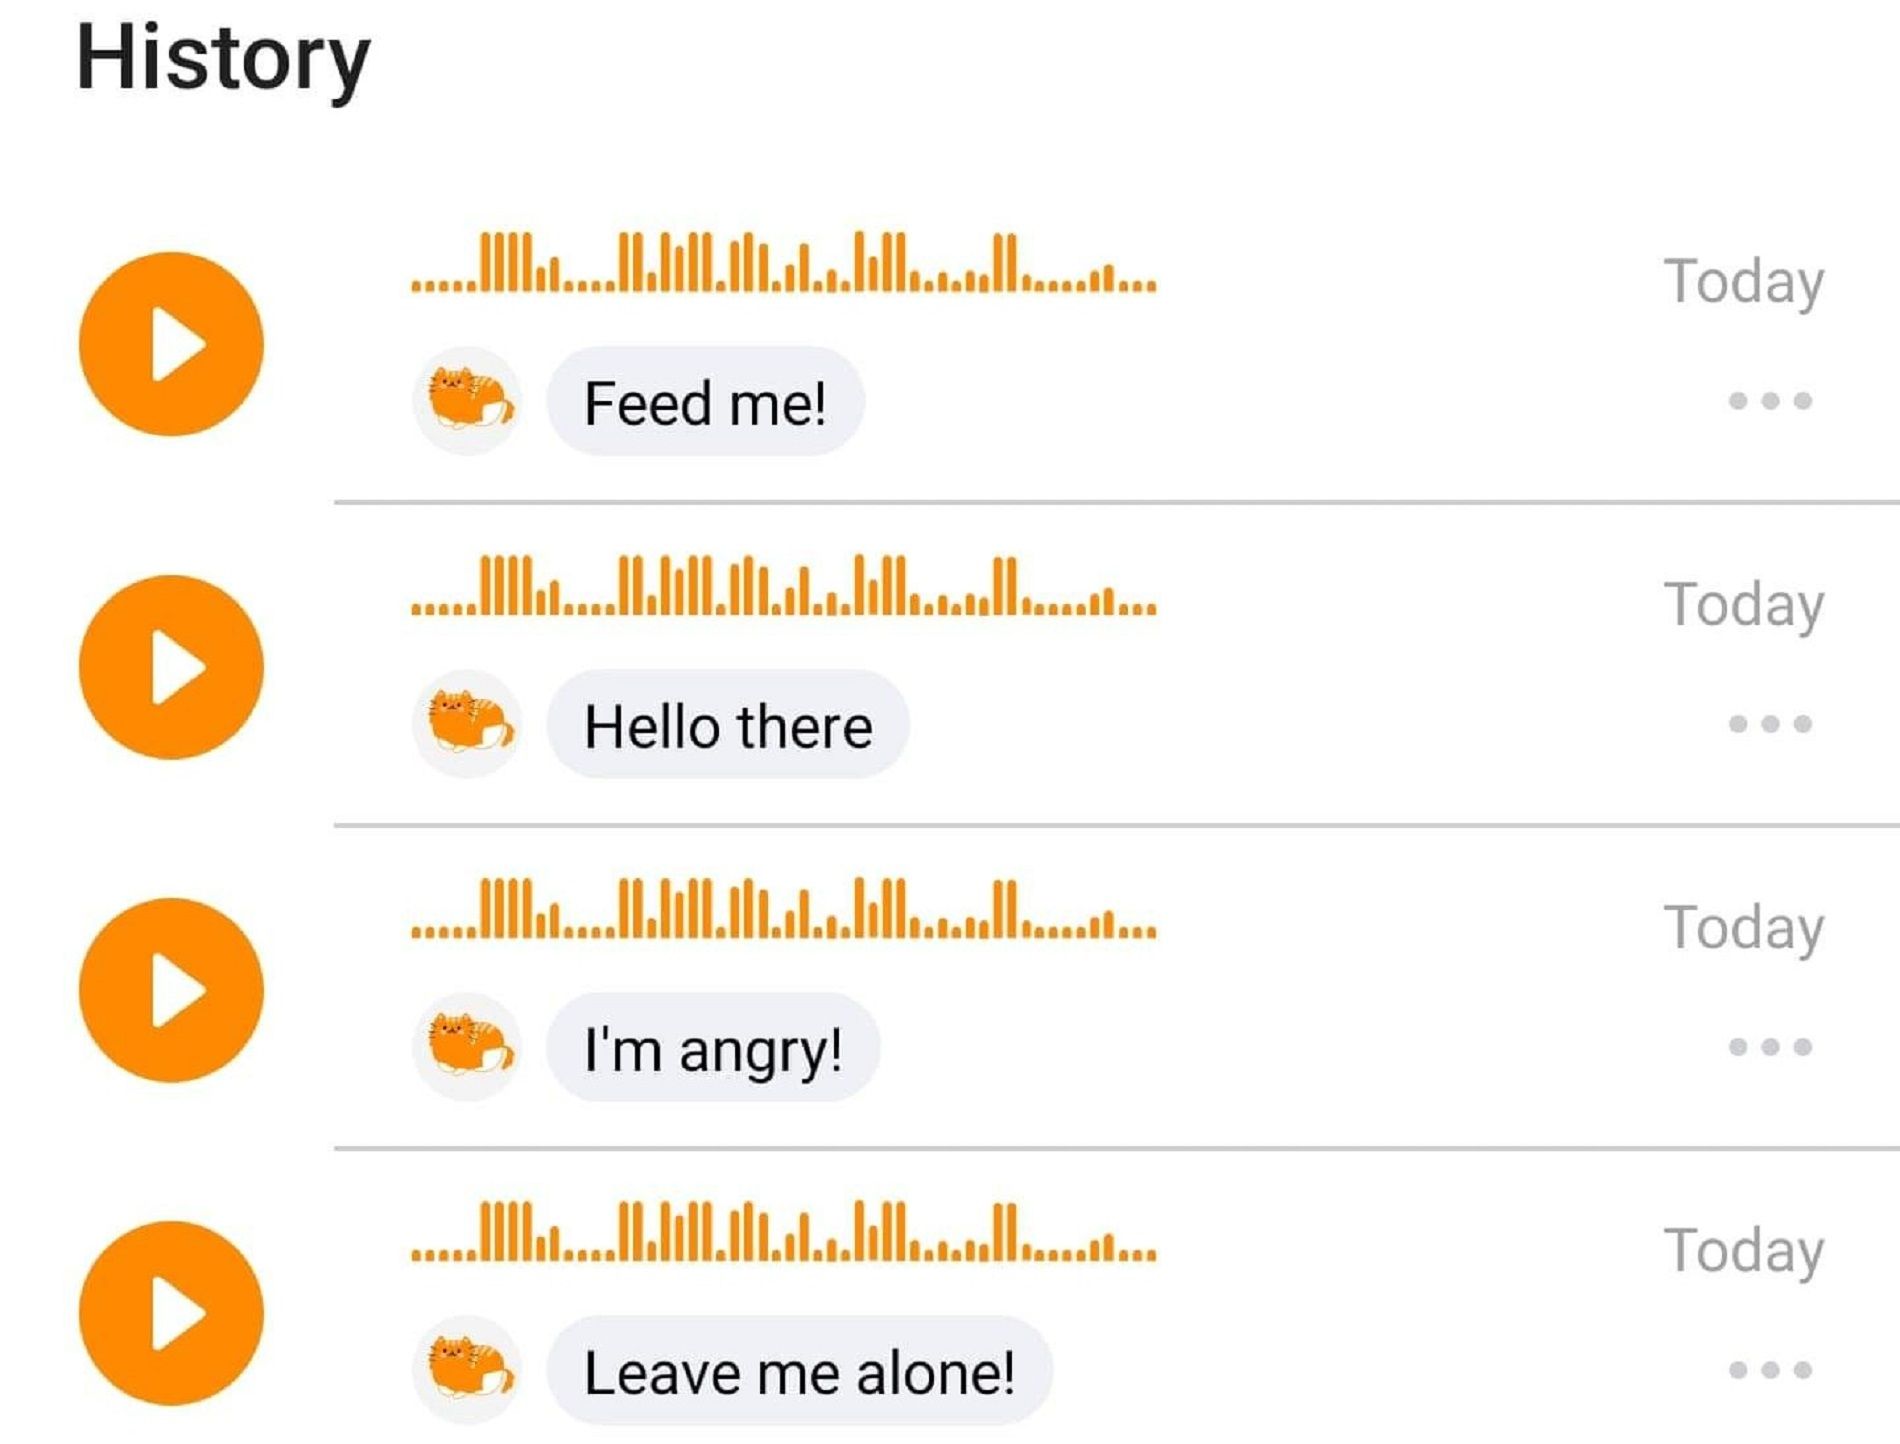Click the waveform above "I'm angry!"
Viewport: 1900px width, 1444px height.
tap(784, 908)
